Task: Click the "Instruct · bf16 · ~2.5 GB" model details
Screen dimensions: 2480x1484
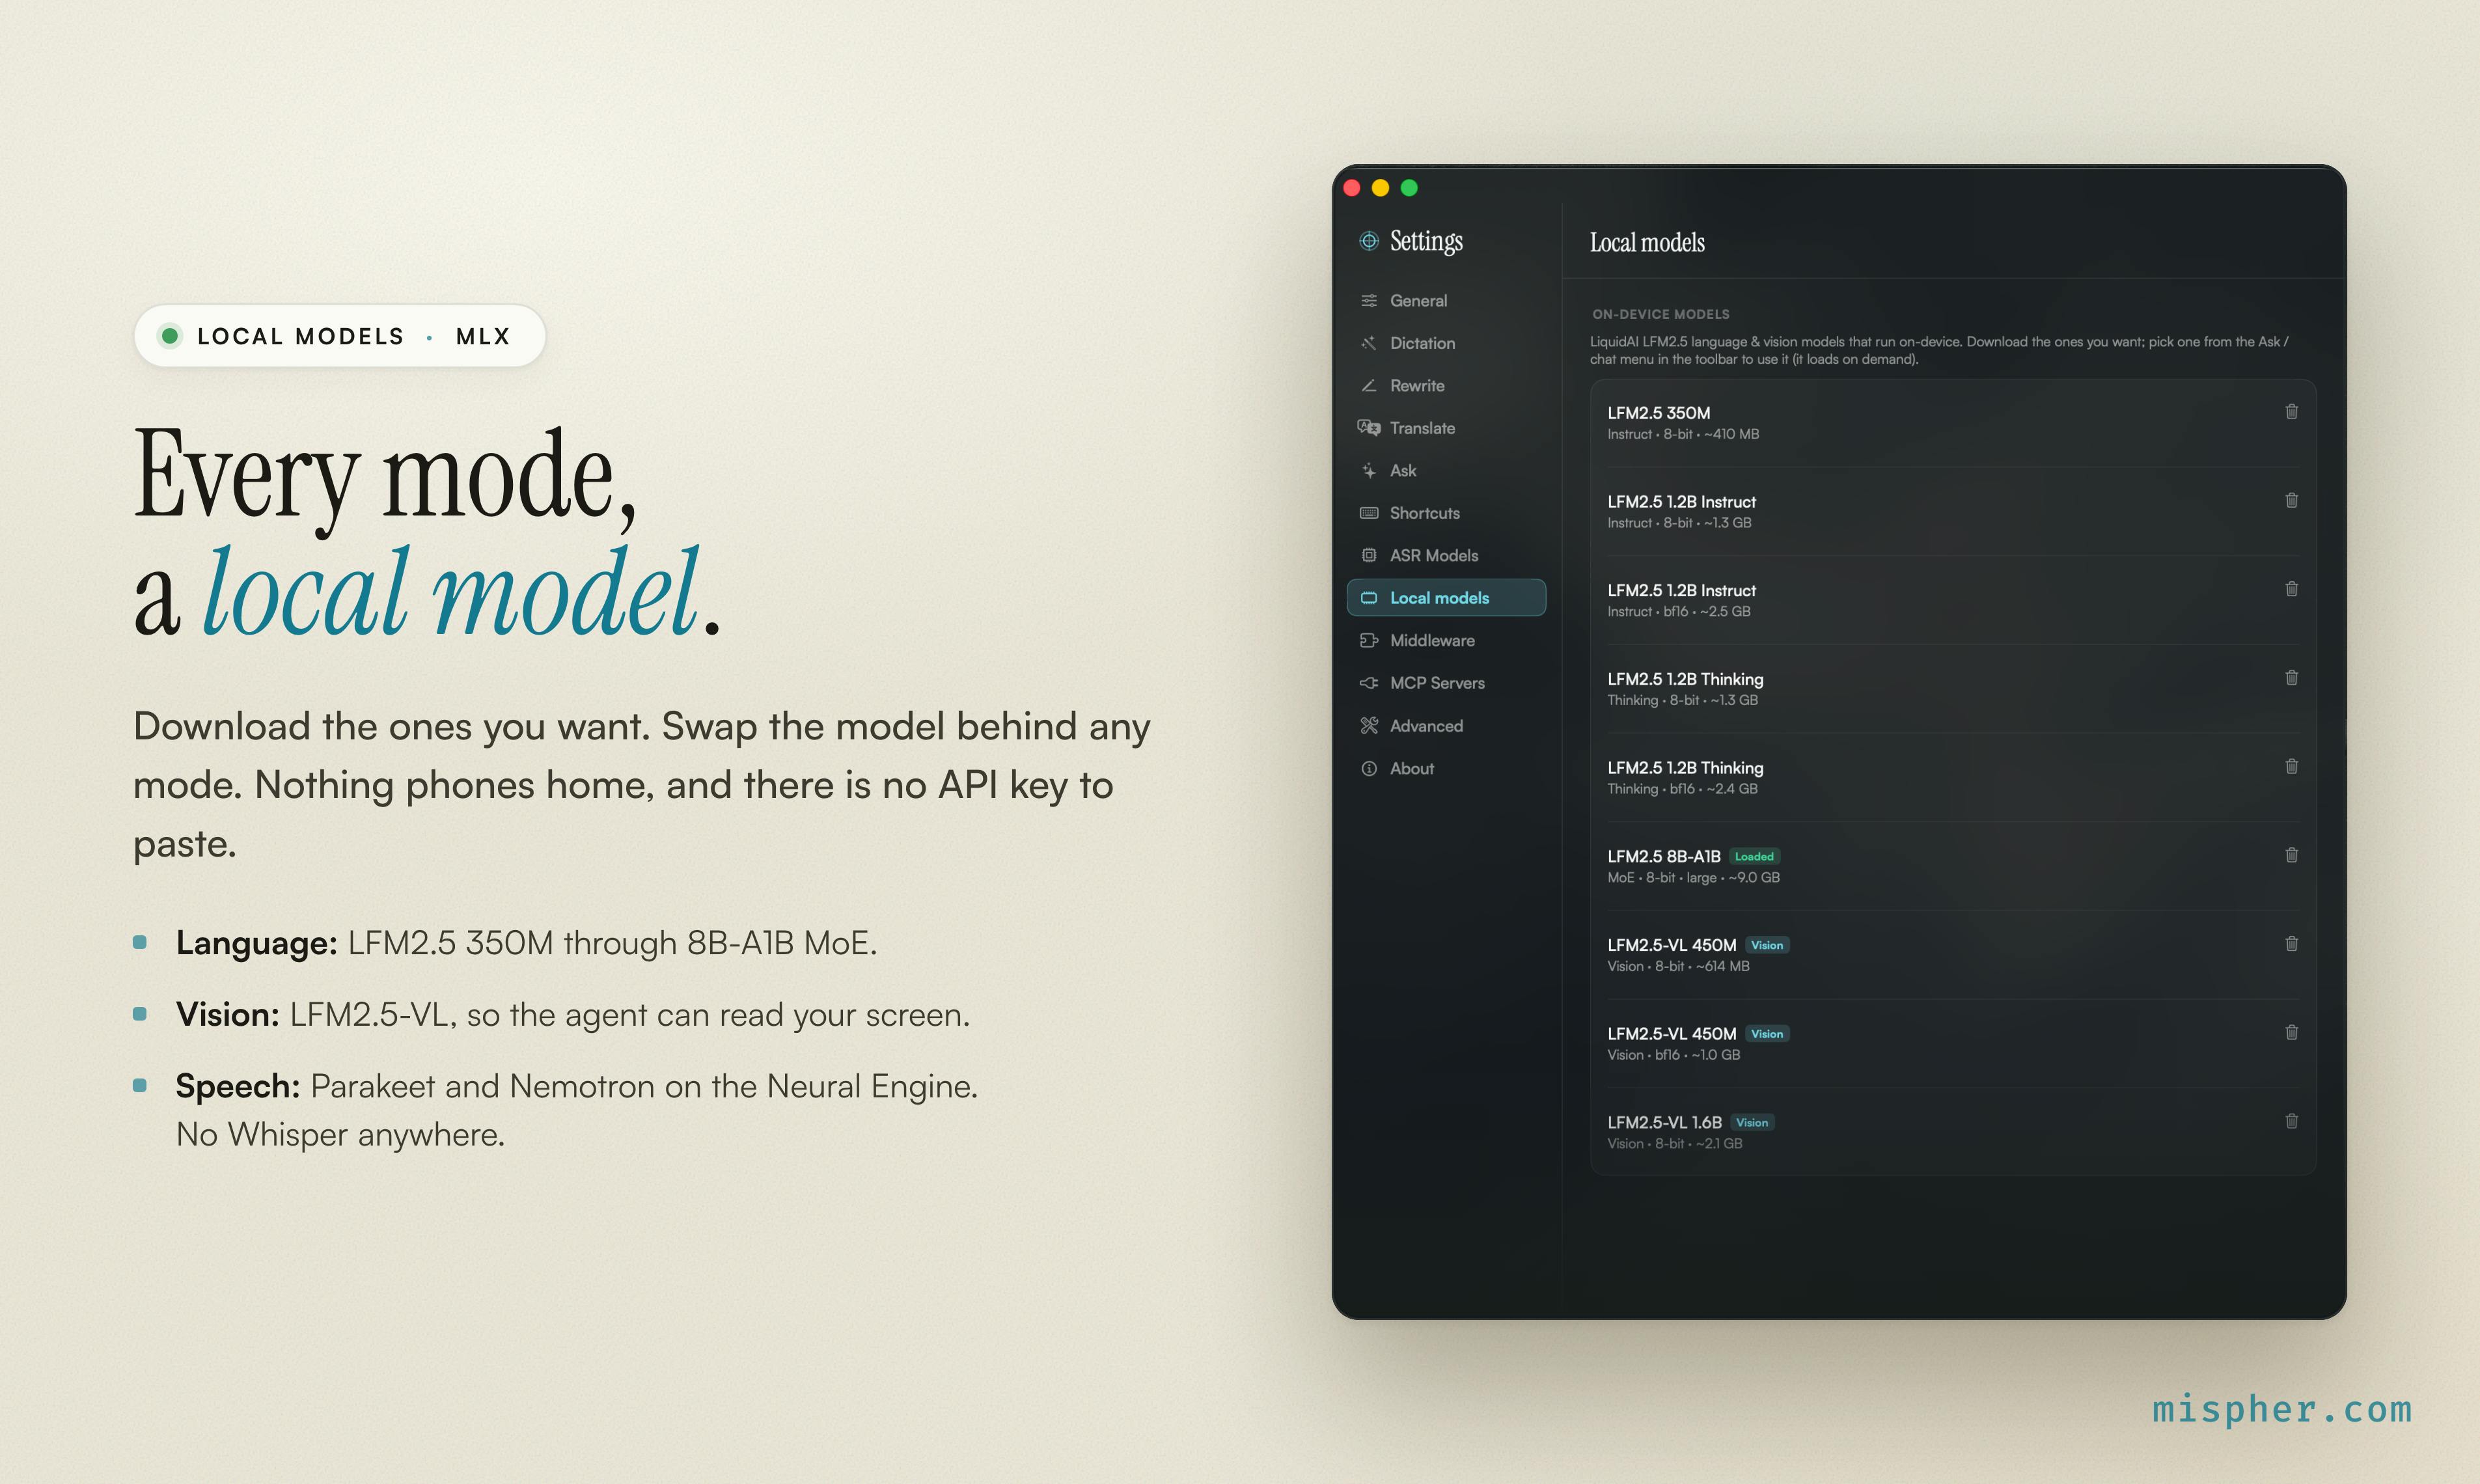Action: (1679, 612)
